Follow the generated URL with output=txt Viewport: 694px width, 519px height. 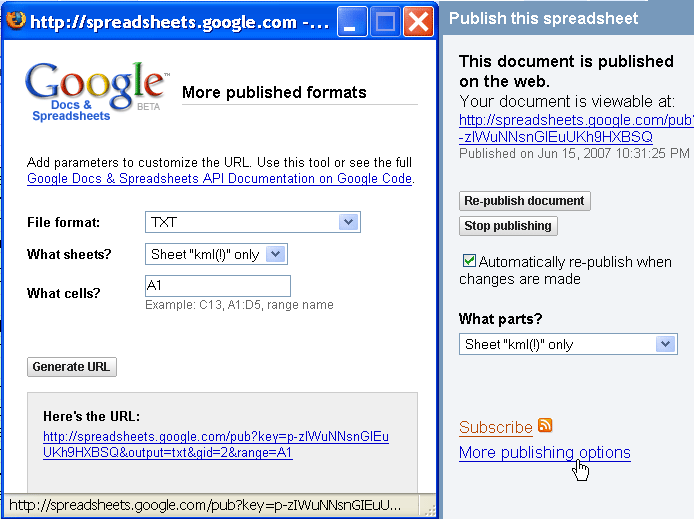(x=215, y=445)
